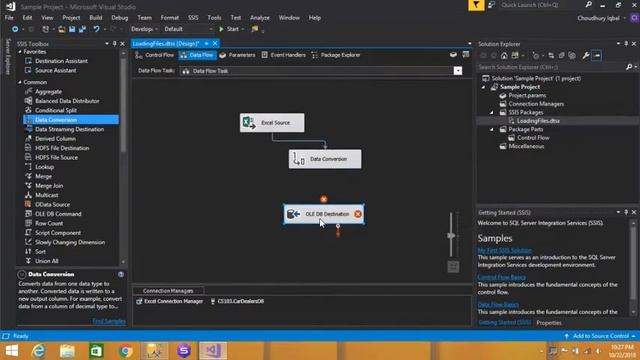Switch to the Control Flow tab

click(x=155, y=55)
